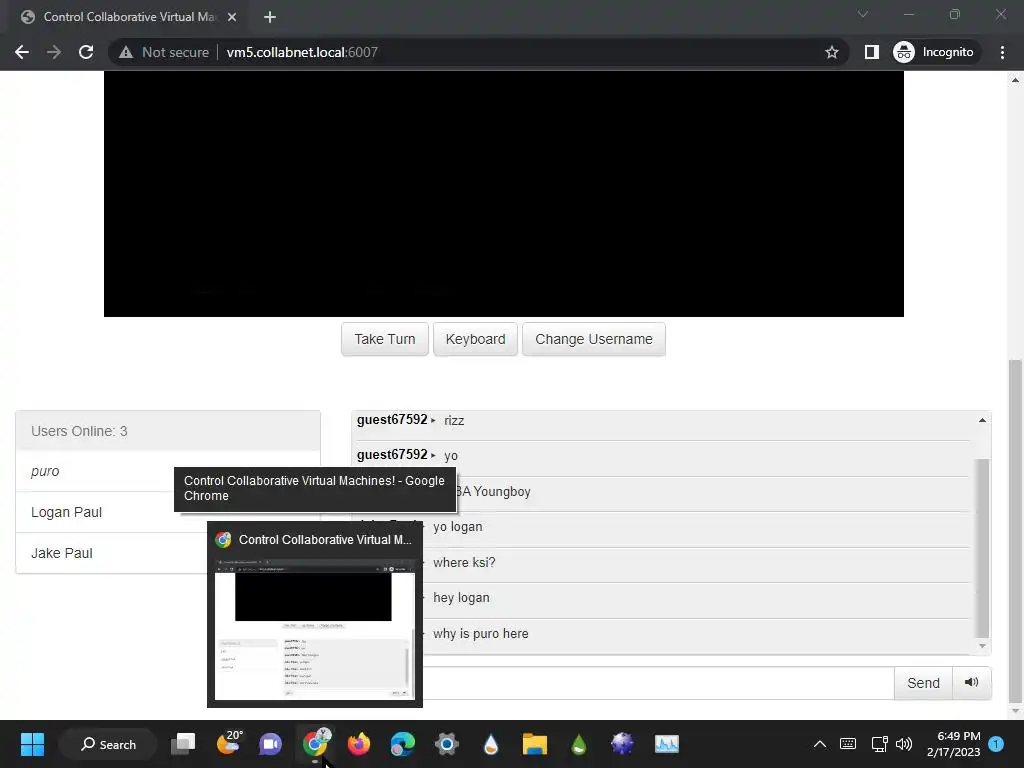Expand hidden system tray icons chevron
Viewport: 1024px width, 768px height.
pos(820,744)
